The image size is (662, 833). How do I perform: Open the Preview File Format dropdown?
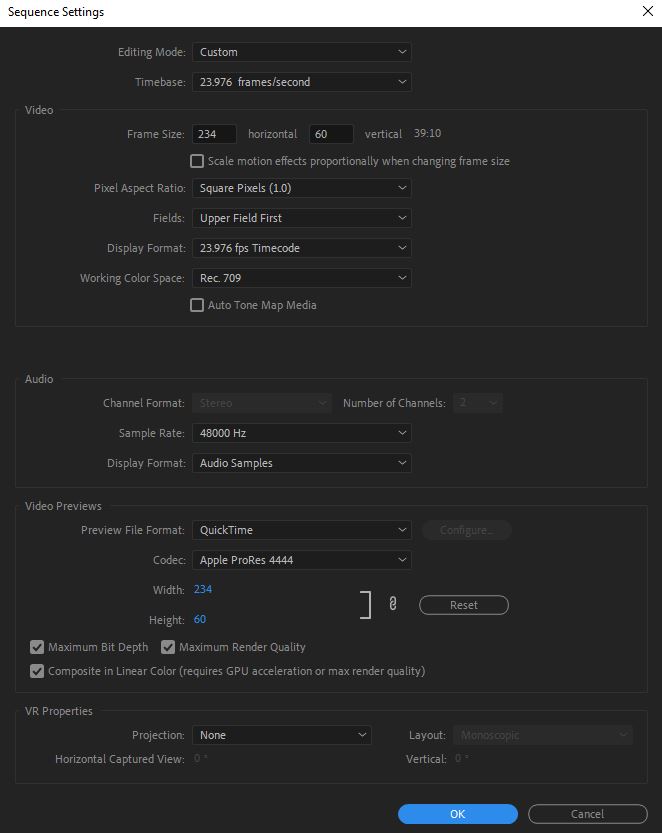pyautogui.click(x=302, y=529)
